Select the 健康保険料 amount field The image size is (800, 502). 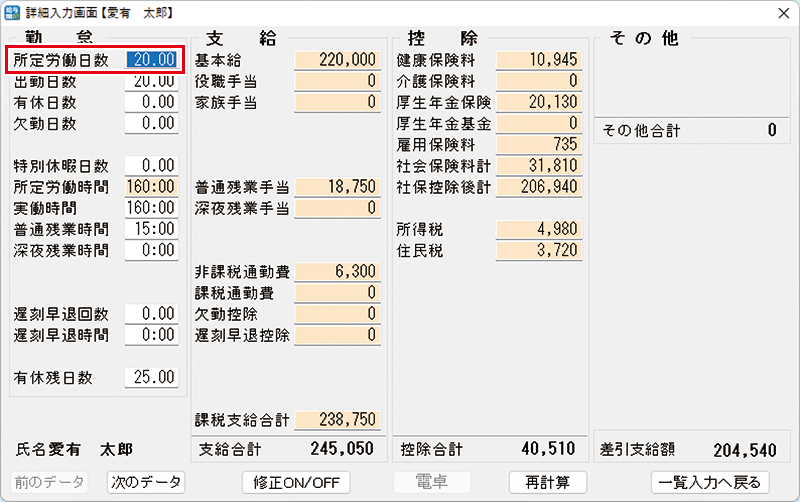point(538,60)
